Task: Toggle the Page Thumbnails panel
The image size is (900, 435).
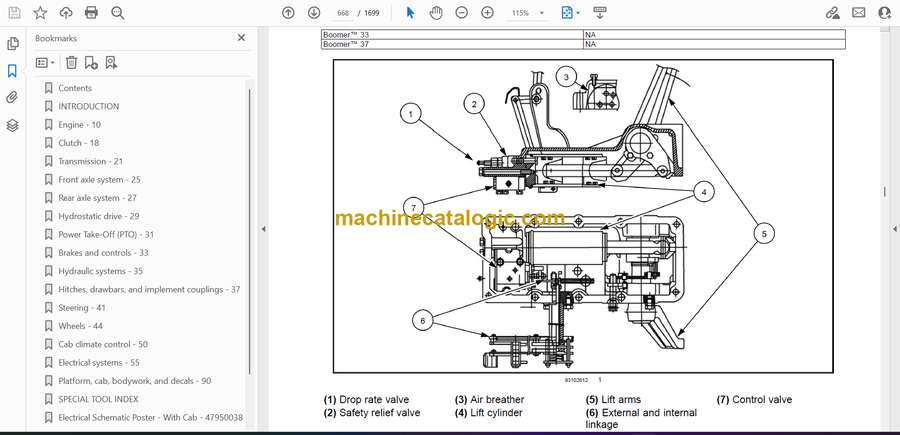Action: tap(12, 44)
